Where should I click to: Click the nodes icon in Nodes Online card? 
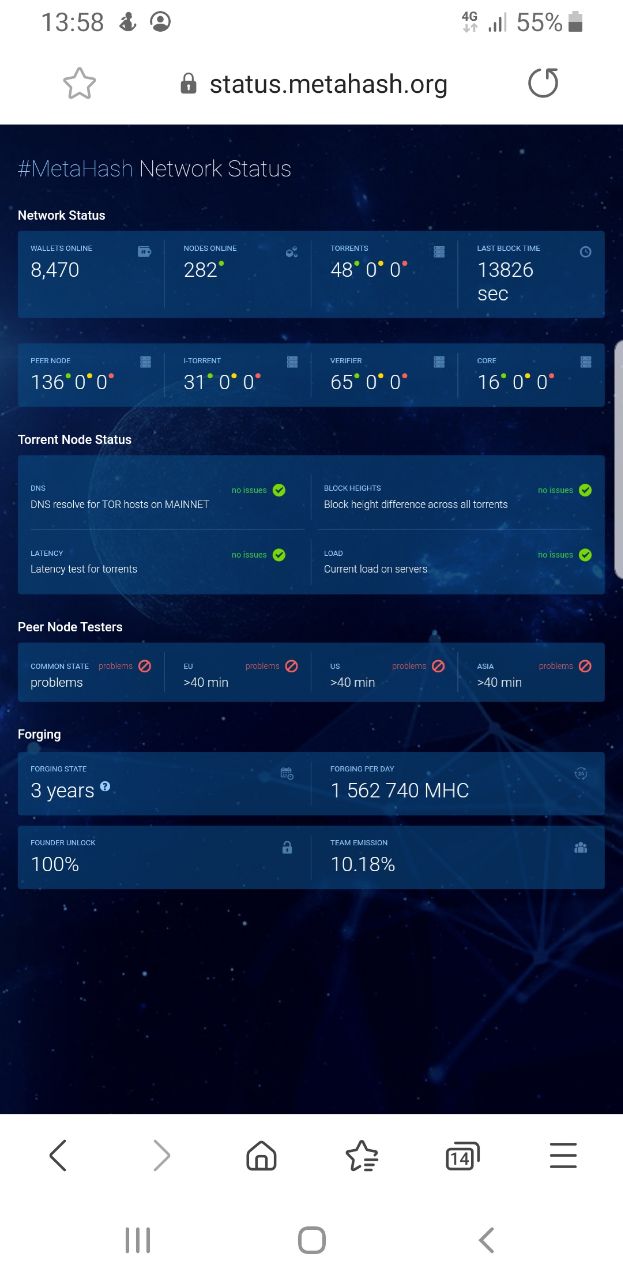tap(291, 252)
